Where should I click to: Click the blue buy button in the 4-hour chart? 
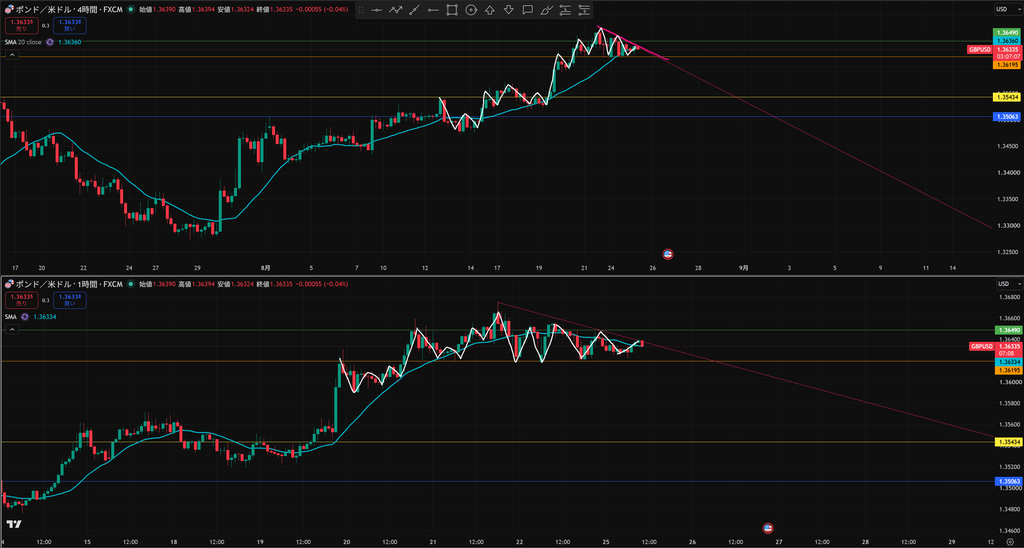point(70,25)
